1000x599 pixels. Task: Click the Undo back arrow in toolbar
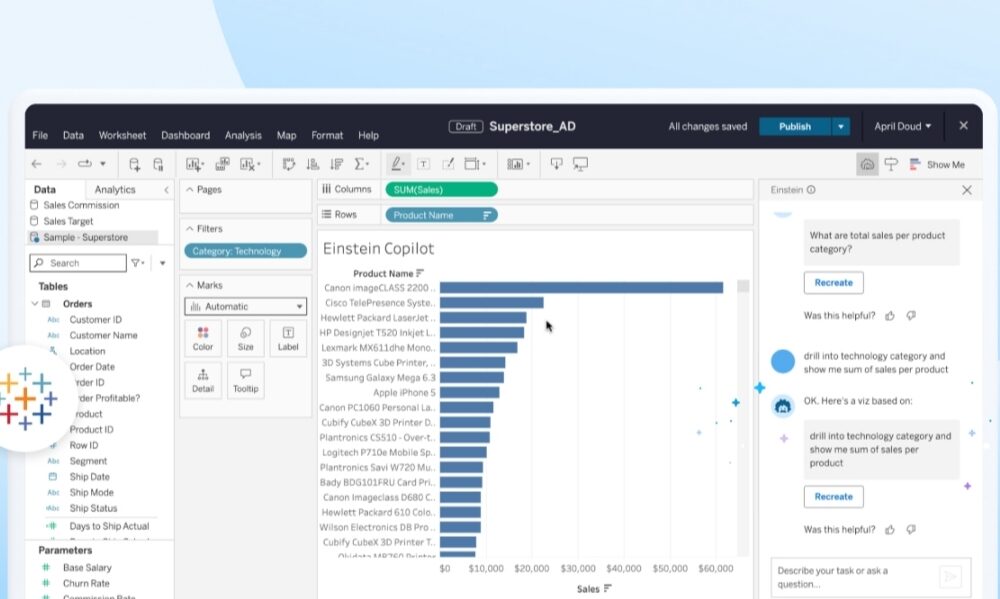[36, 164]
